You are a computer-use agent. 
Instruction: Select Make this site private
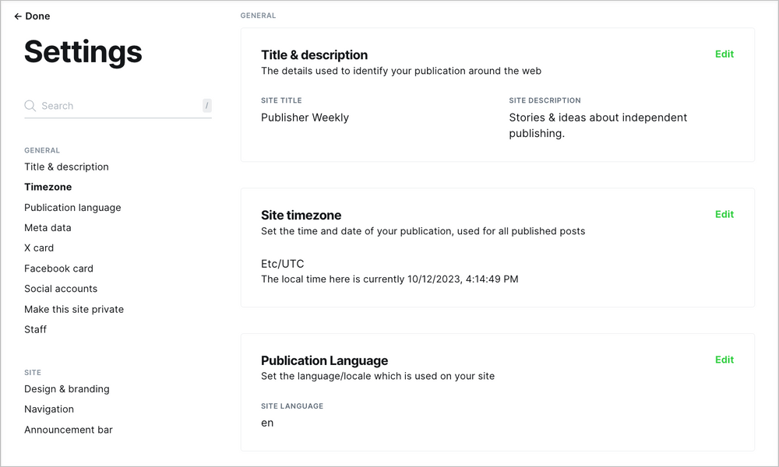pyautogui.click(x=74, y=310)
